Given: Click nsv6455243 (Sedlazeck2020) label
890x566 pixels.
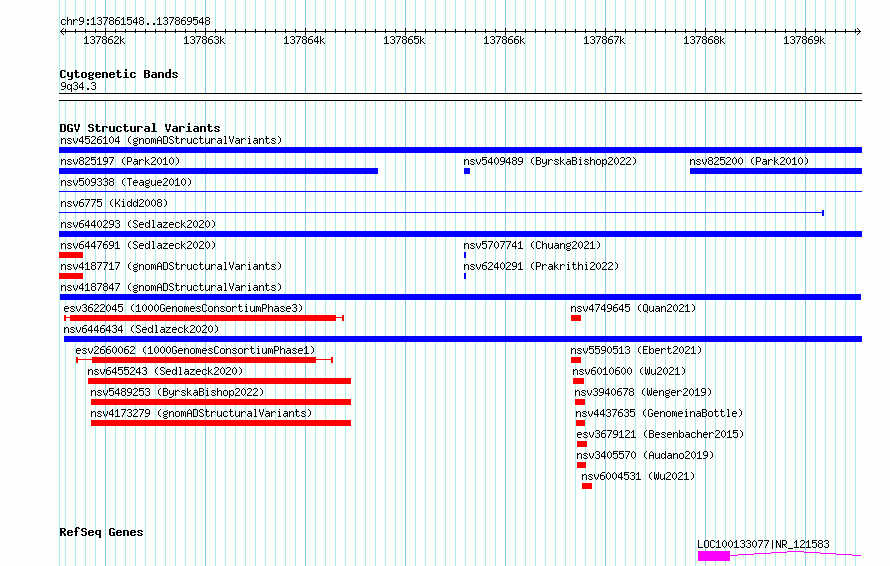Looking at the screenshot, I should (x=165, y=371).
